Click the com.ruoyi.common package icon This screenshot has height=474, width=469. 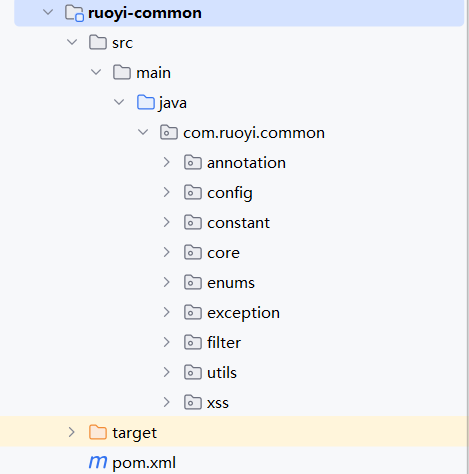click(169, 132)
